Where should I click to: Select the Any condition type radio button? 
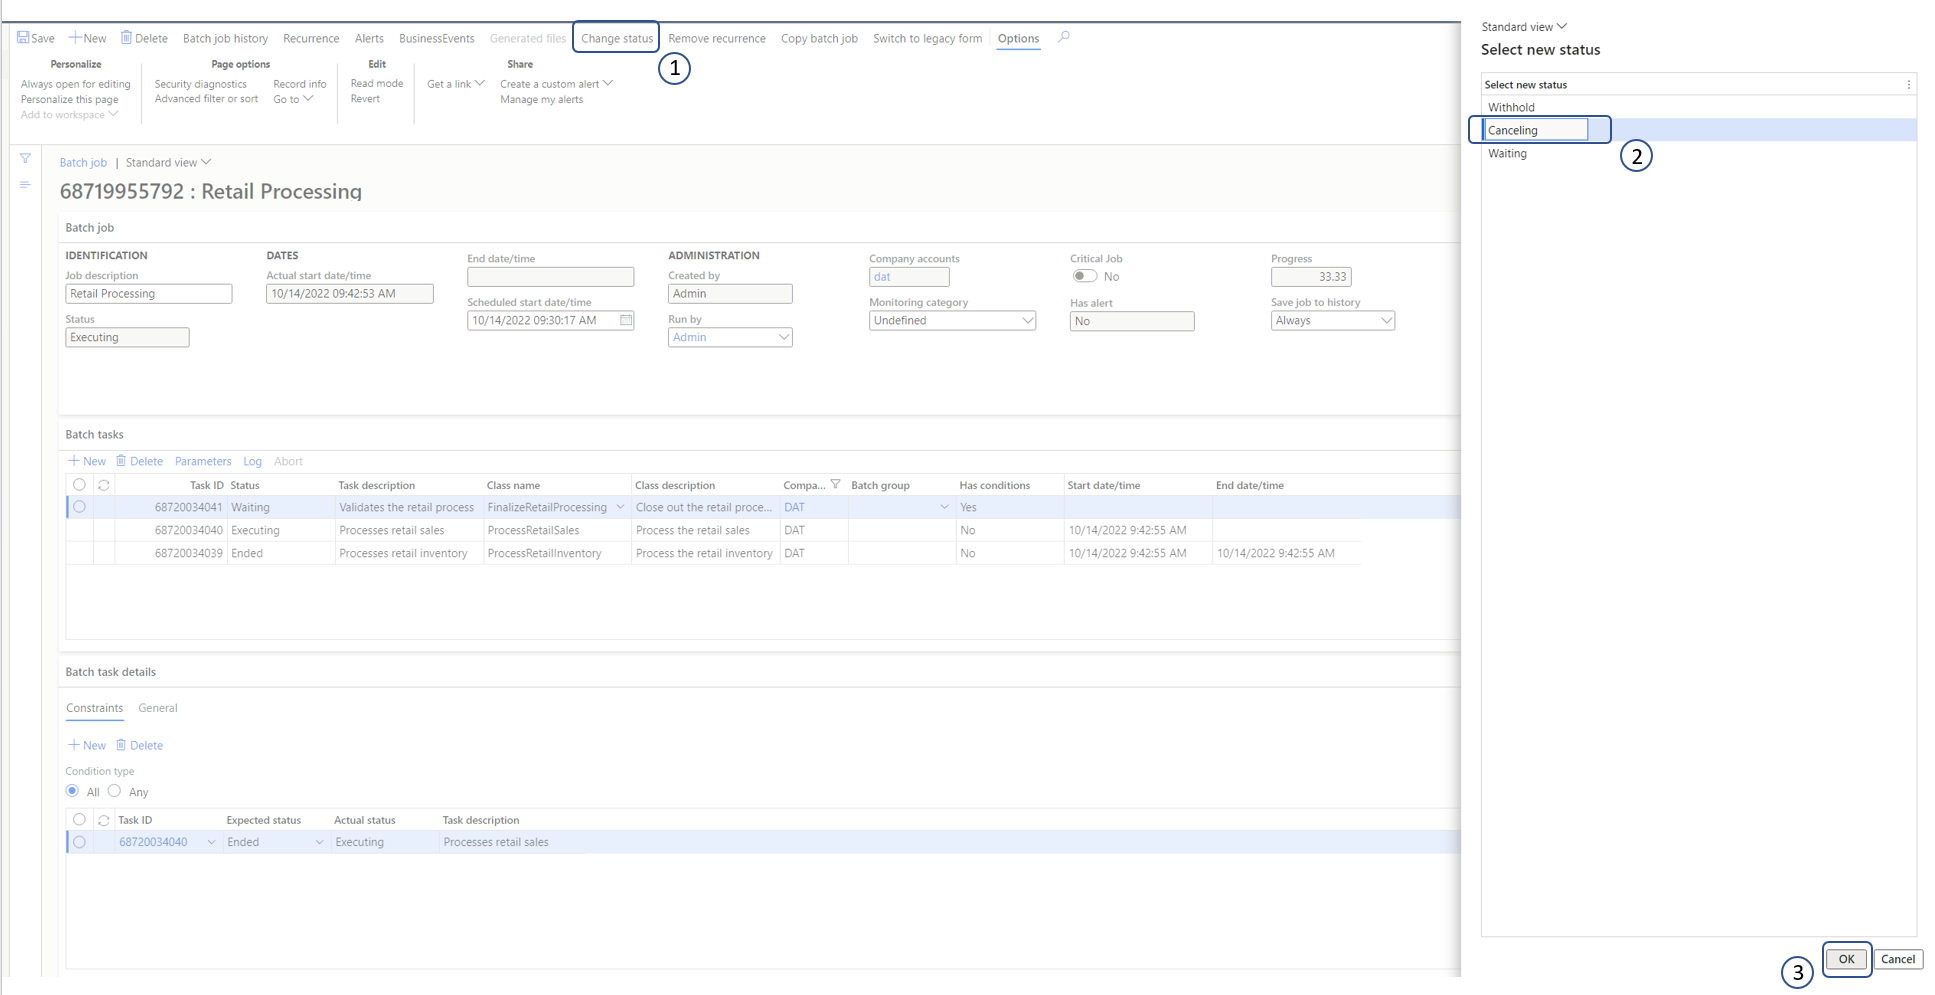tap(113, 791)
